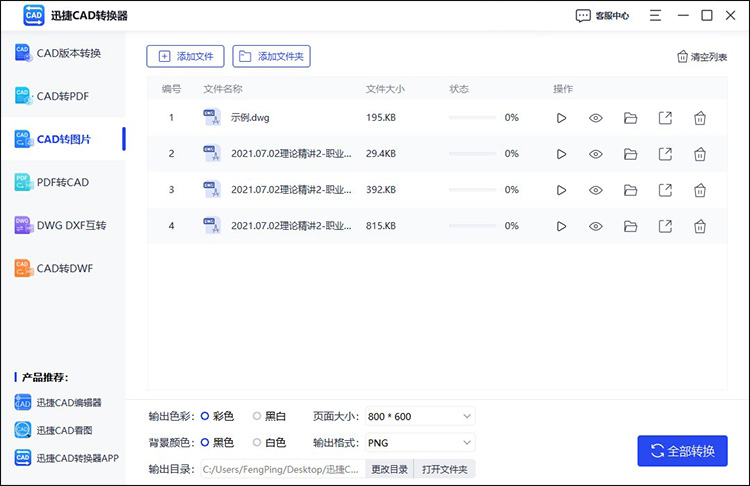The height and width of the screenshot is (486, 750).
Task: Click the 195.KB file size cell
Action: click(381, 117)
